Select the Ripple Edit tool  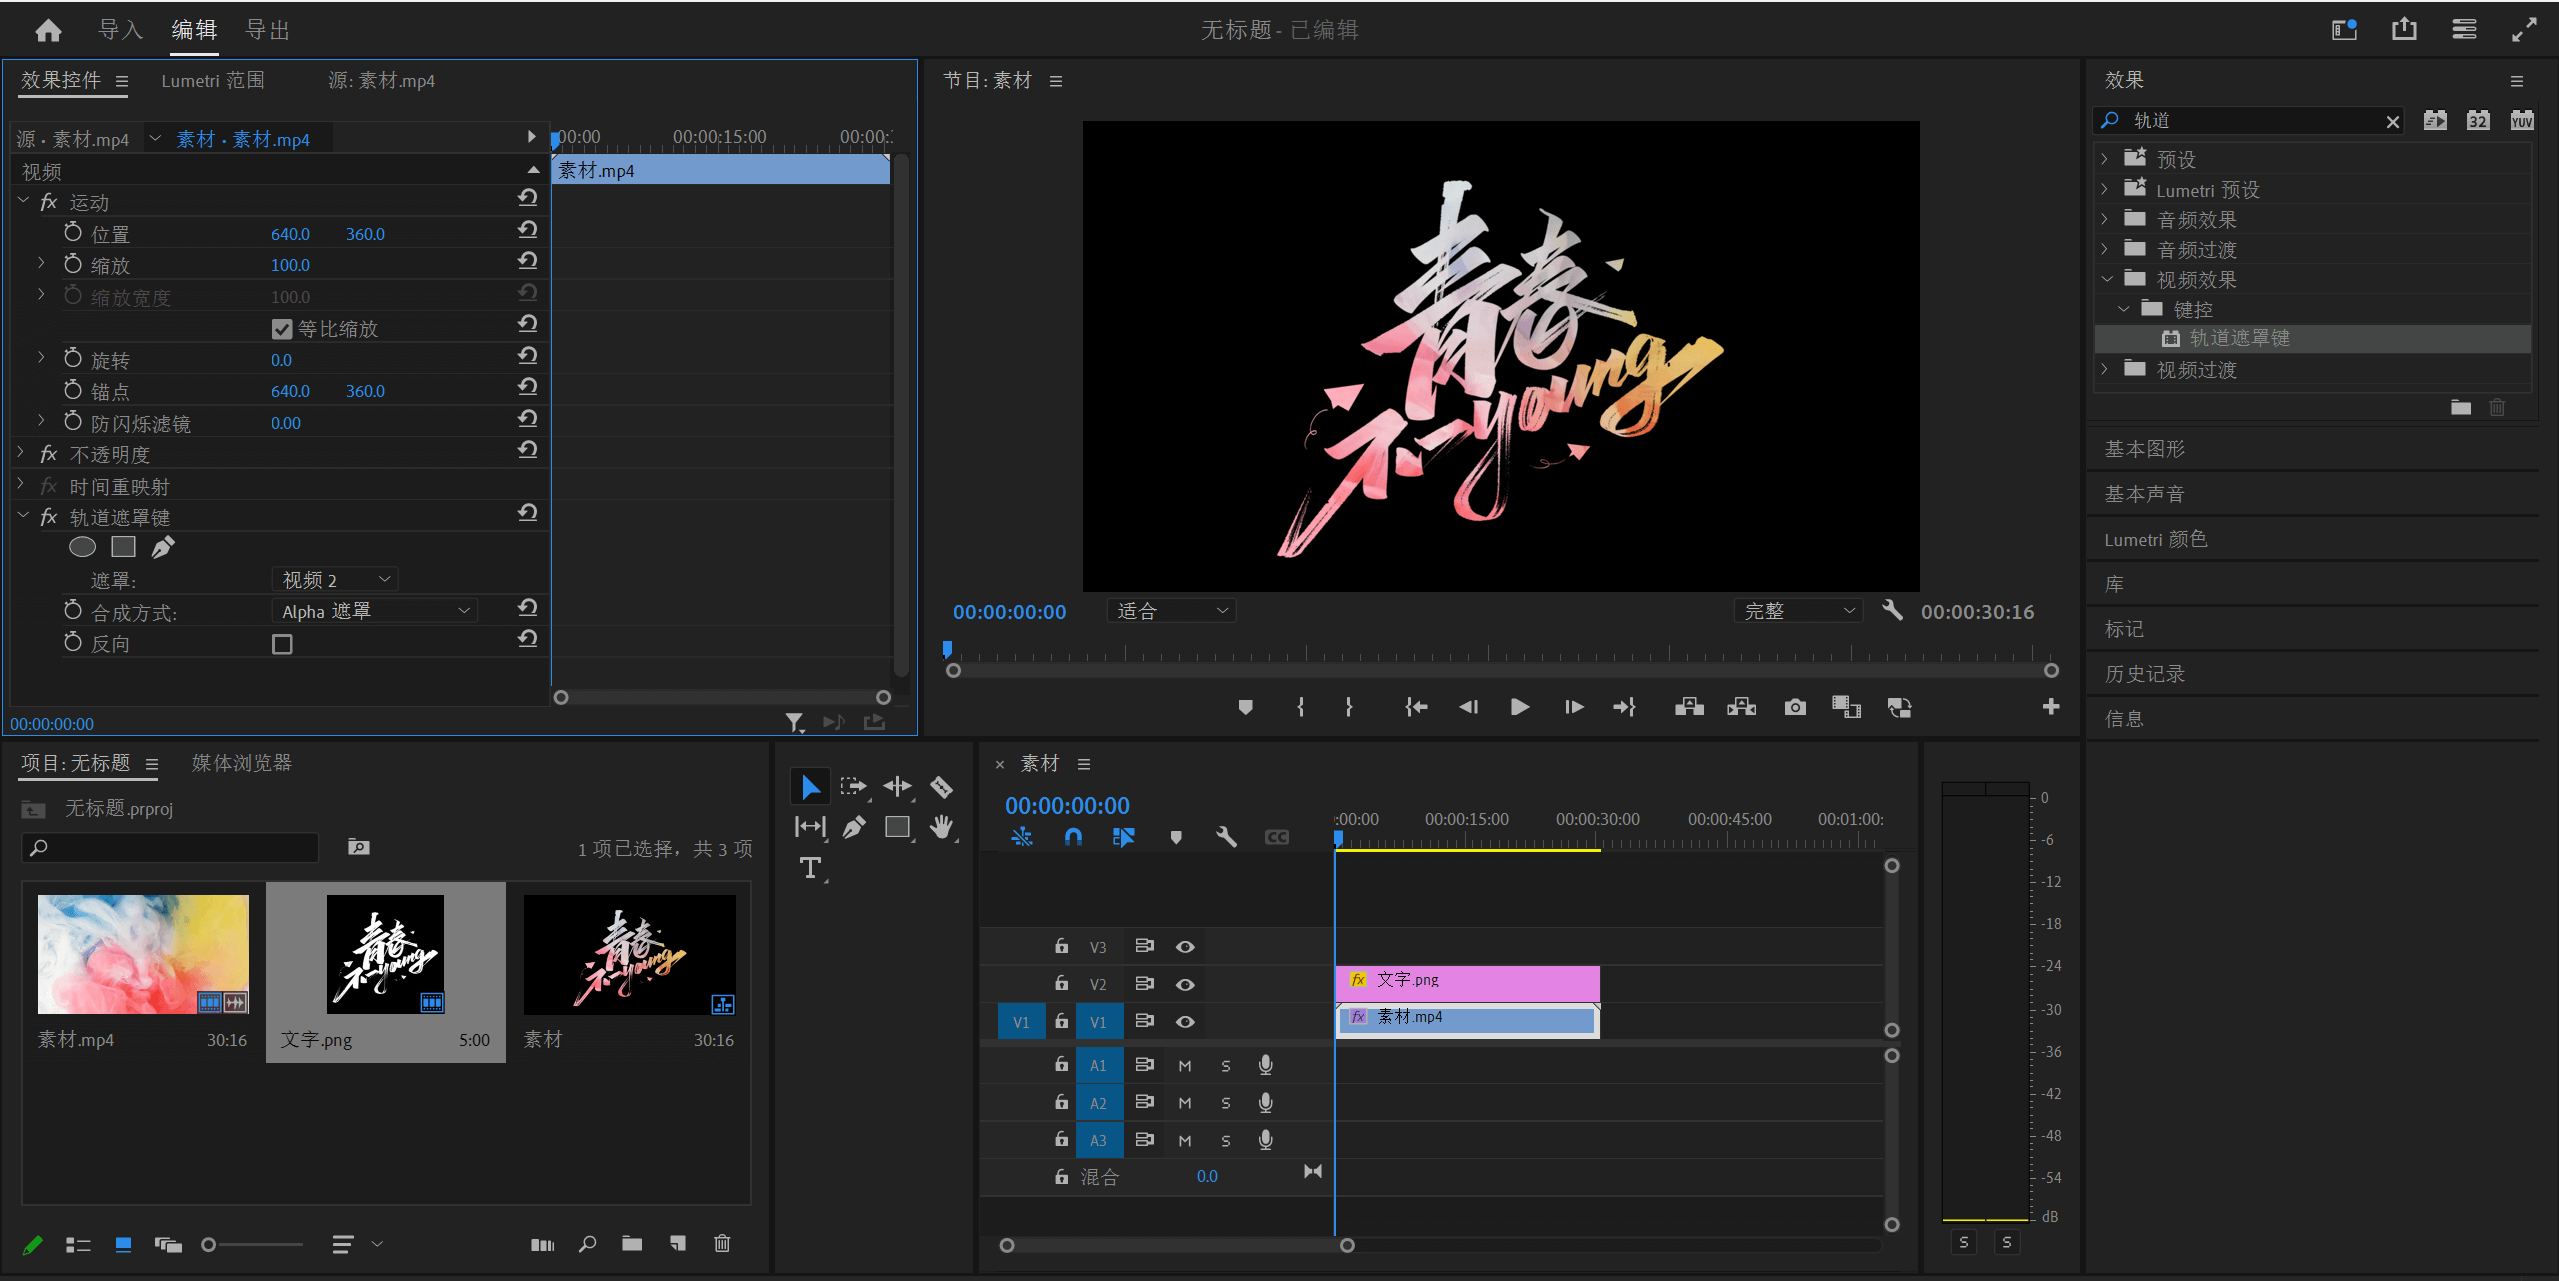pyautogui.click(x=897, y=787)
